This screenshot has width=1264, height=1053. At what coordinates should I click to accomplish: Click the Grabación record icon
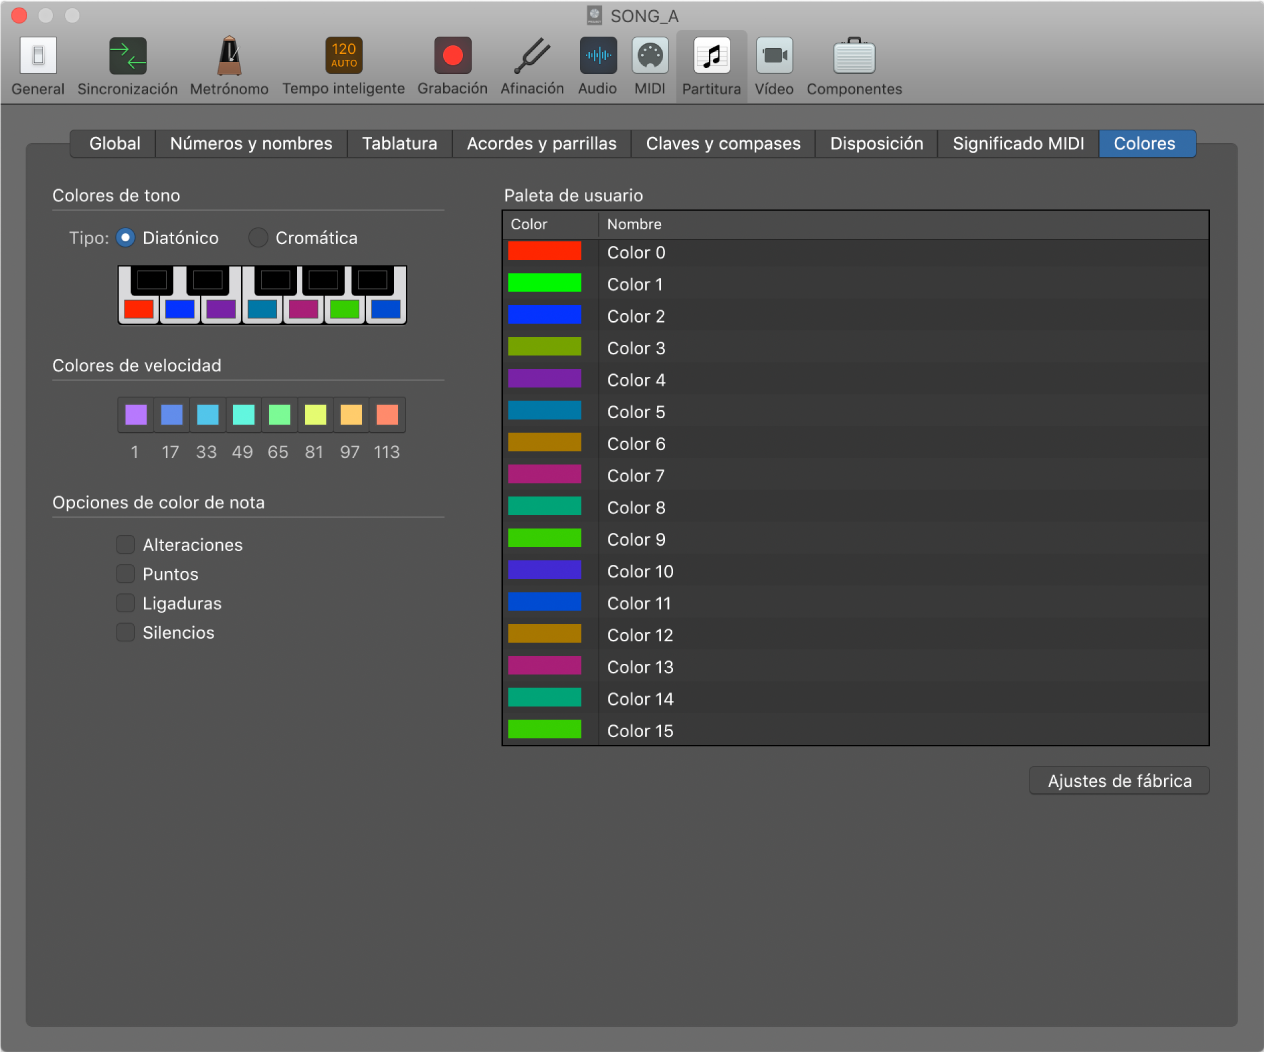pyautogui.click(x=452, y=56)
